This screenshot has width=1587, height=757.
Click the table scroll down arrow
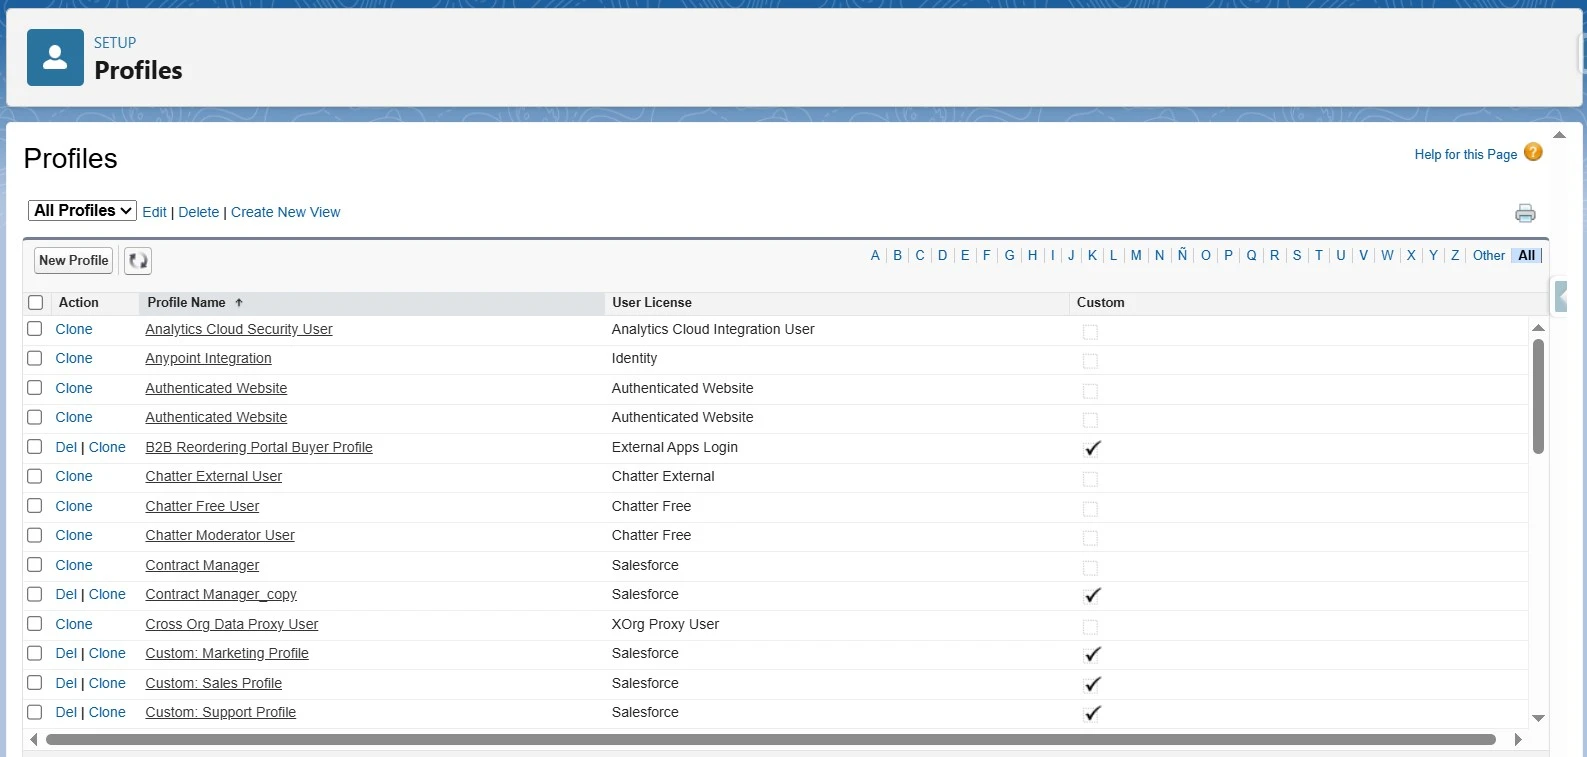(1538, 718)
